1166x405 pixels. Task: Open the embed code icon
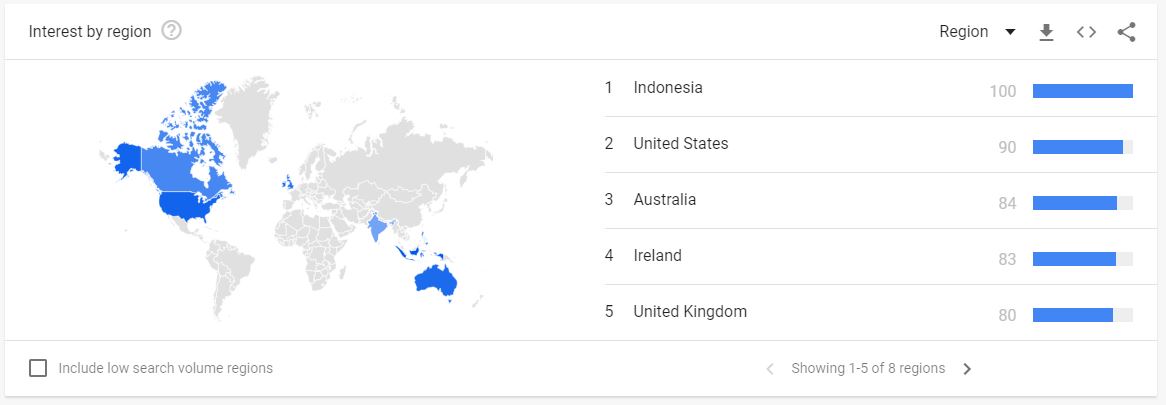(x=1086, y=32)
